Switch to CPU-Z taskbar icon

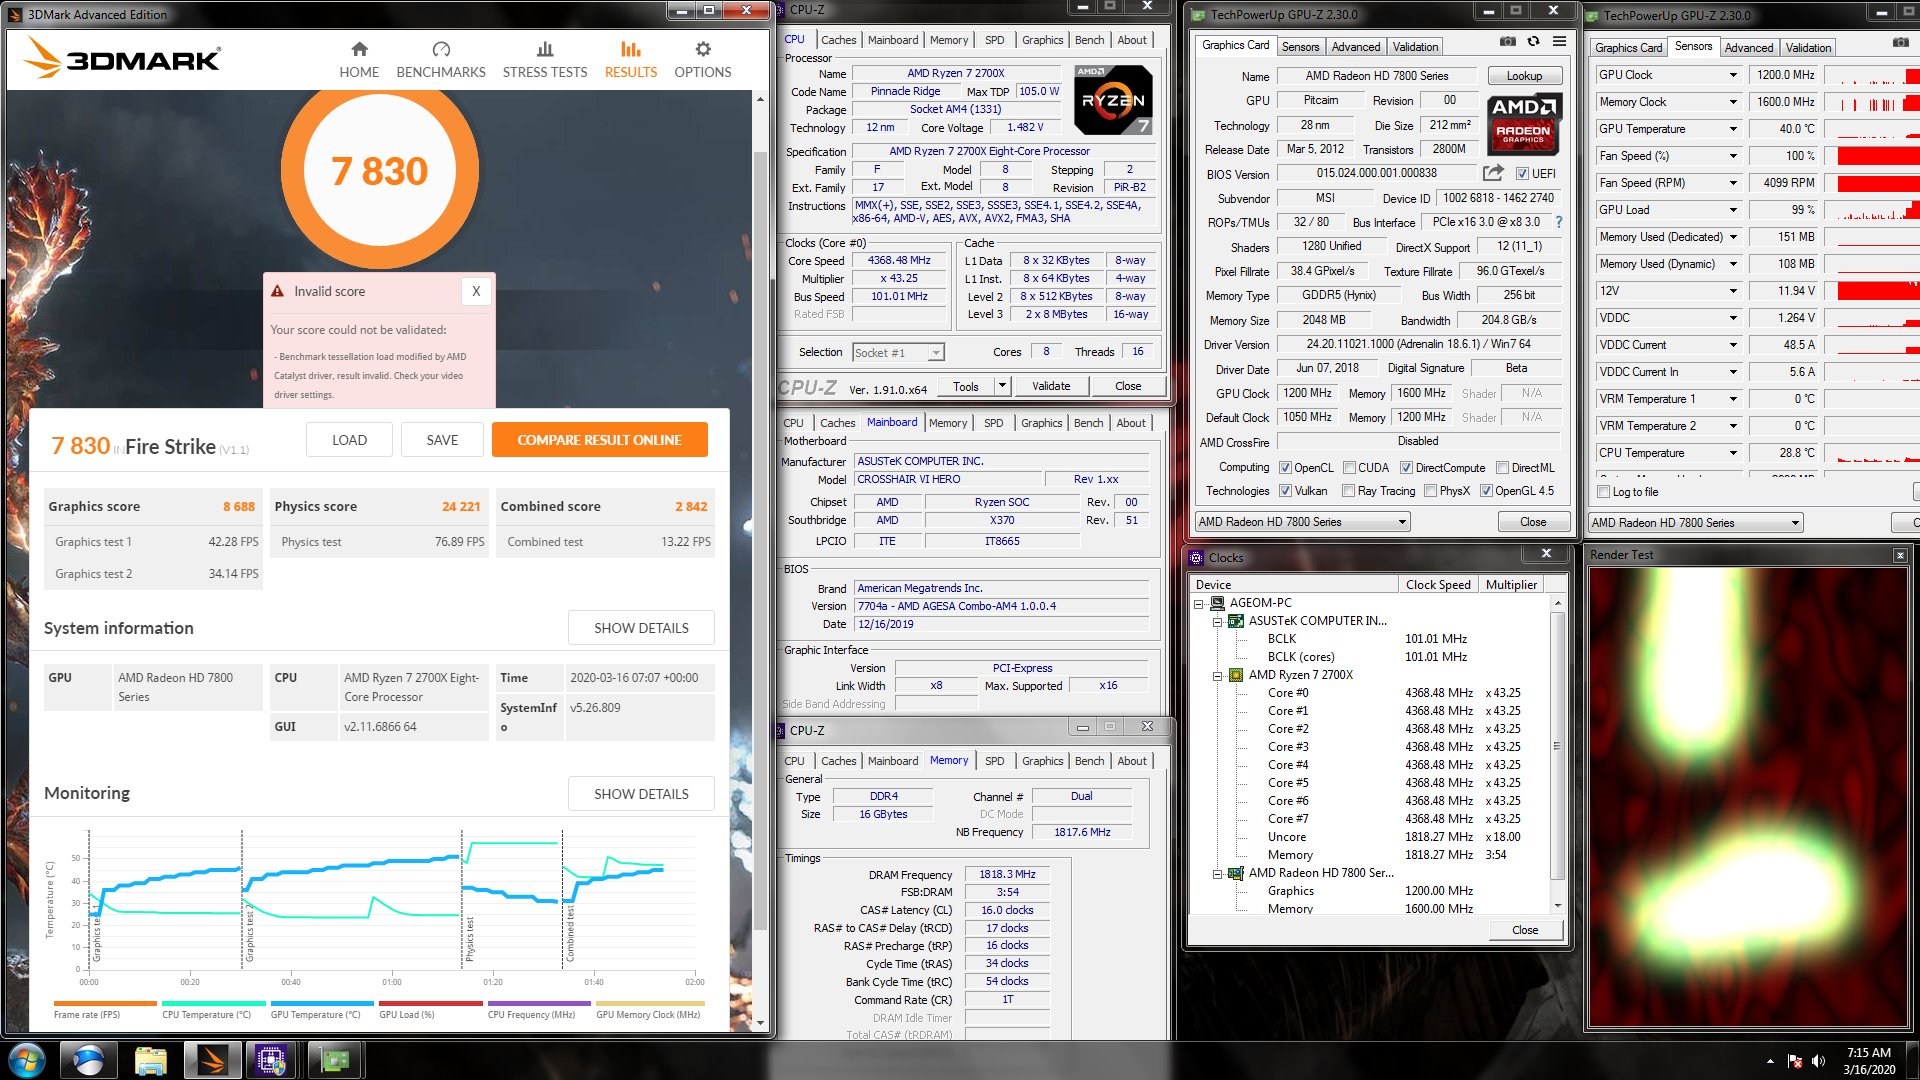click(x=271, y=1060)
